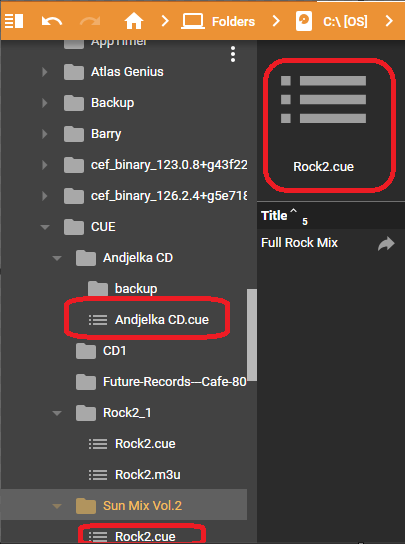Click the Rock2.cue caption under artwork
405x544 pixels.
tap(323, 167)
